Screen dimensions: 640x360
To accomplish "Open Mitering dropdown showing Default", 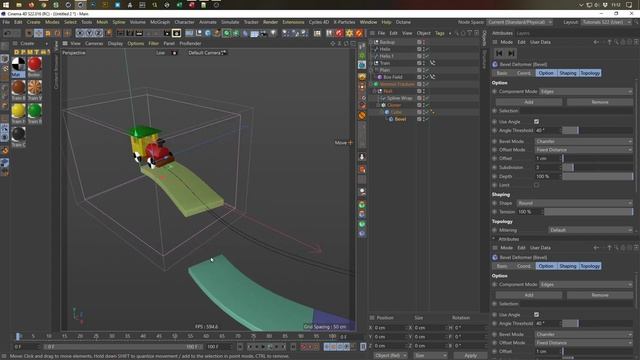I will [x=590, y=230].
